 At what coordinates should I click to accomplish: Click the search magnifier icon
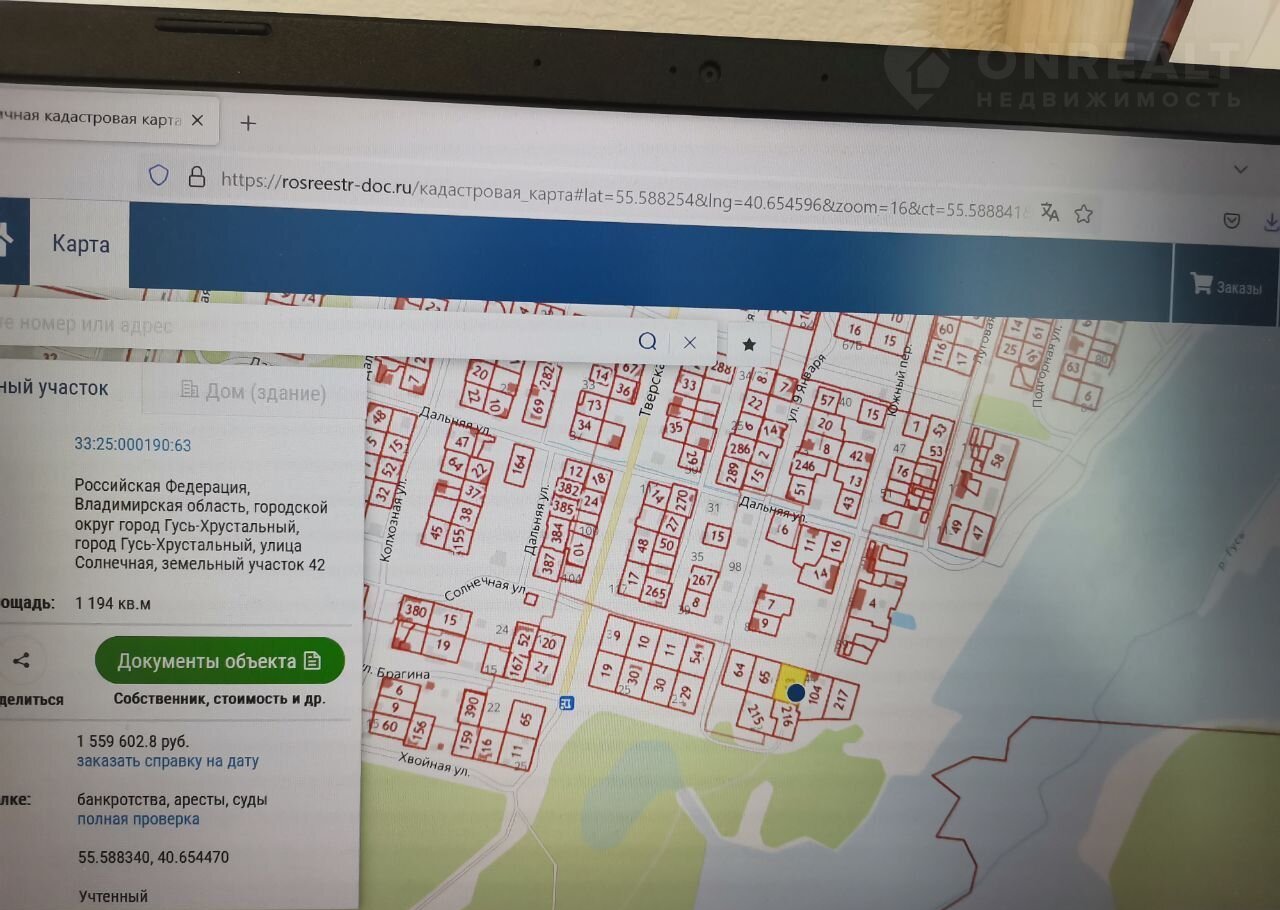[647, 341]
